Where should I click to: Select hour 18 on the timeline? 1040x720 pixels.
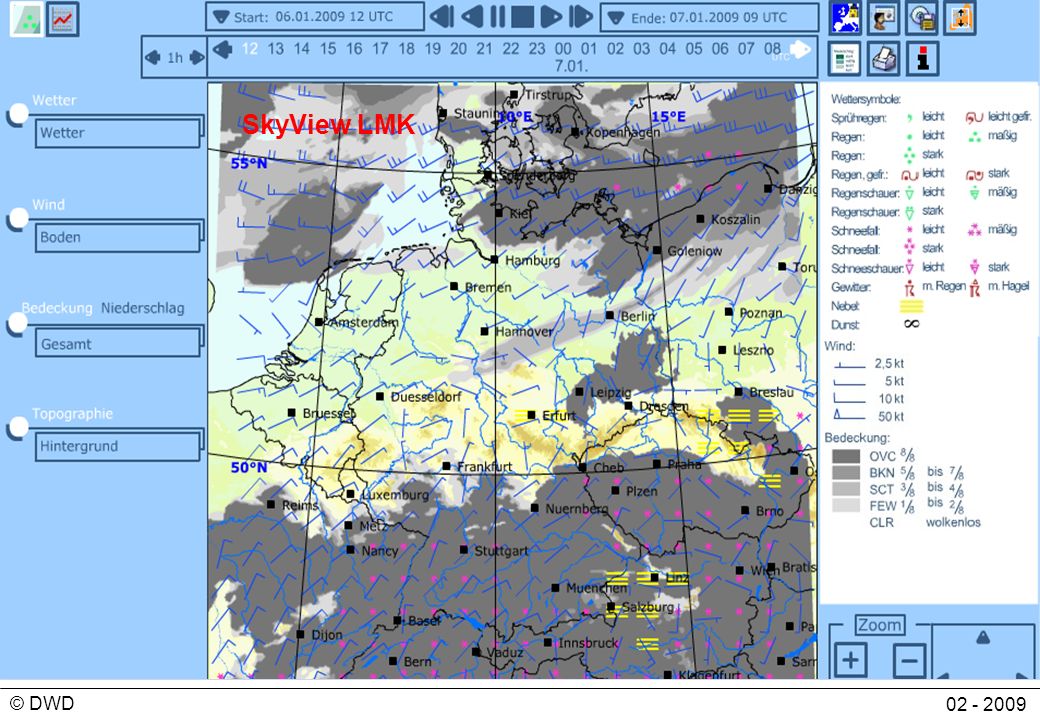406,48
